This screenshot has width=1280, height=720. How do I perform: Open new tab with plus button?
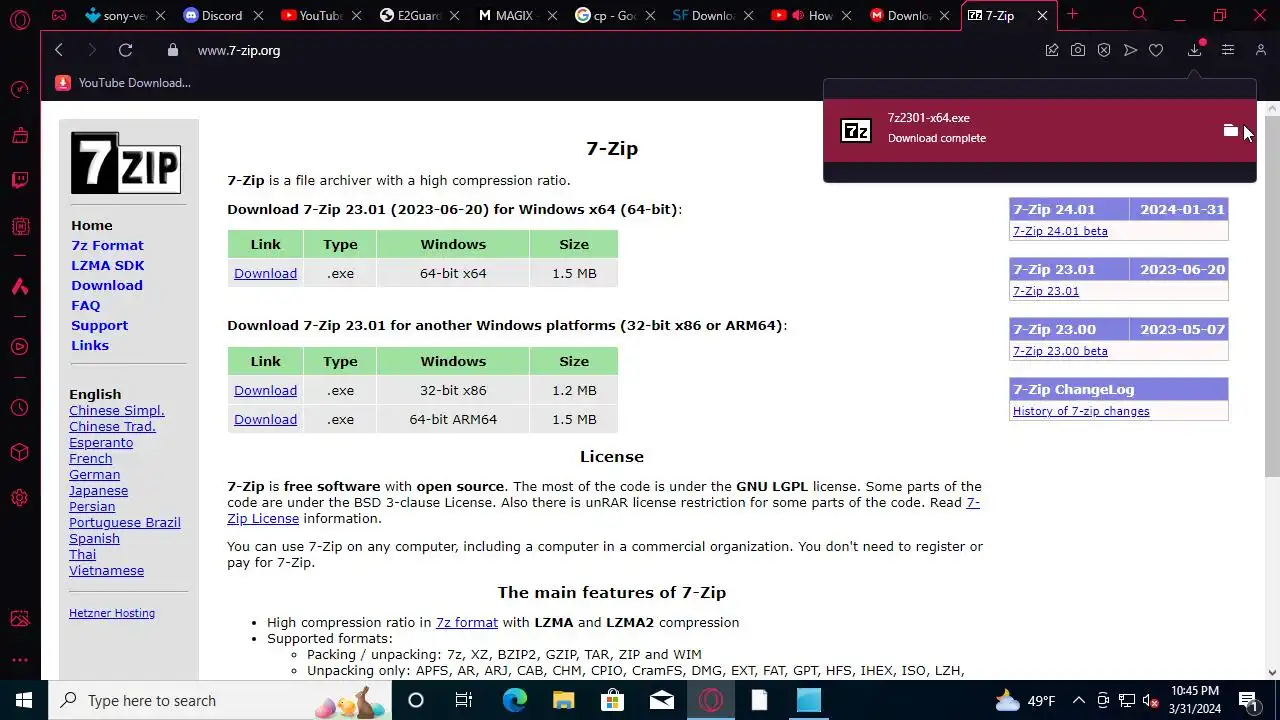point(1072,14)
